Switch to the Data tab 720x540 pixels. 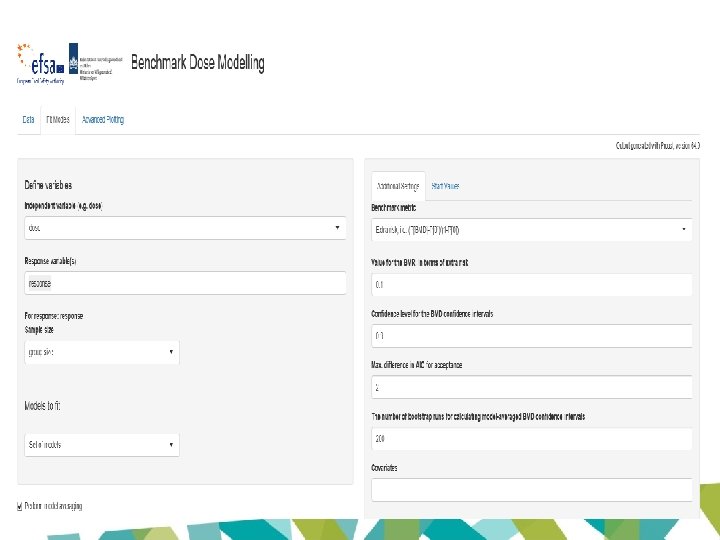(28, 120)
